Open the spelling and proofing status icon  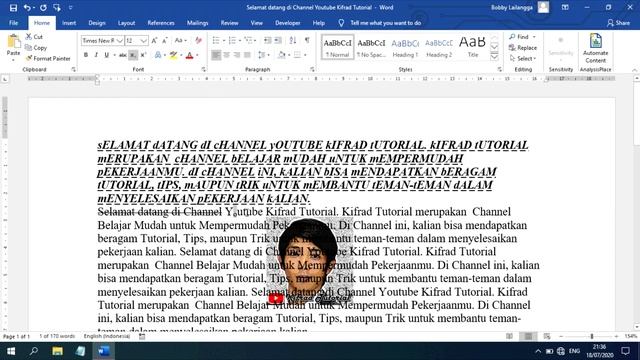pyautogui.click(x=142, y=336)
